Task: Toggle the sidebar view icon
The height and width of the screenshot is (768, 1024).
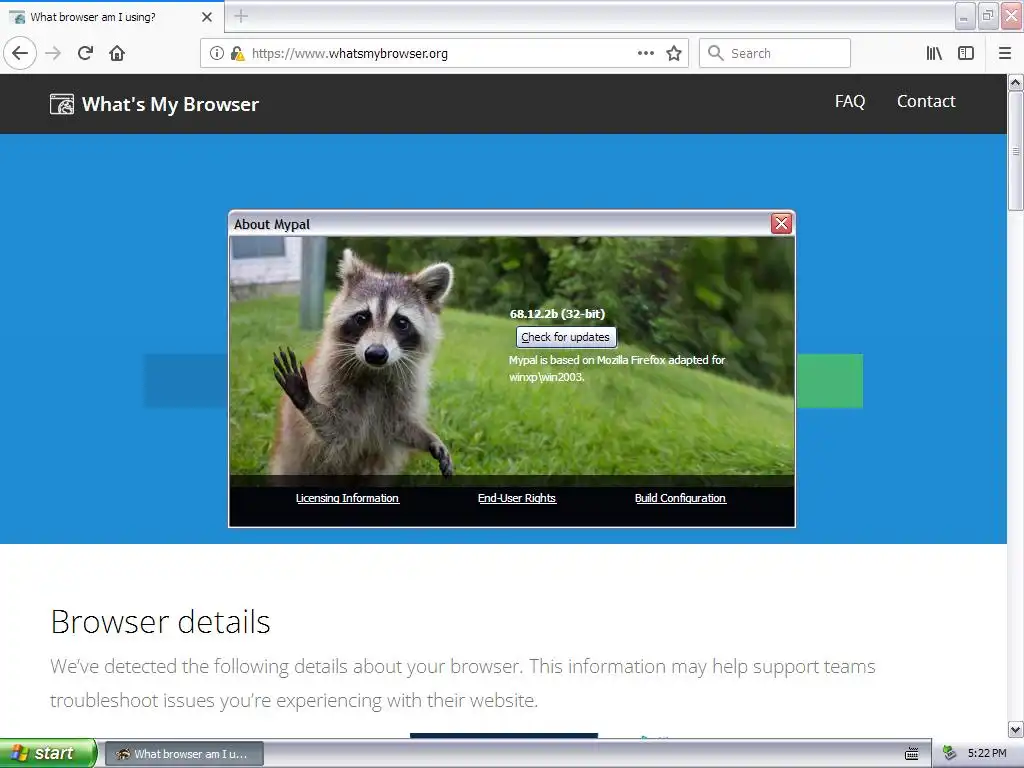Action: (x=966, y=53)
